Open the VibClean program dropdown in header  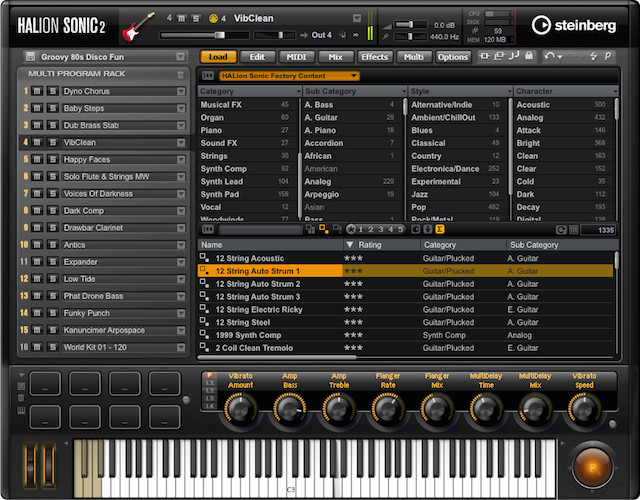click(x=357, y=18)
